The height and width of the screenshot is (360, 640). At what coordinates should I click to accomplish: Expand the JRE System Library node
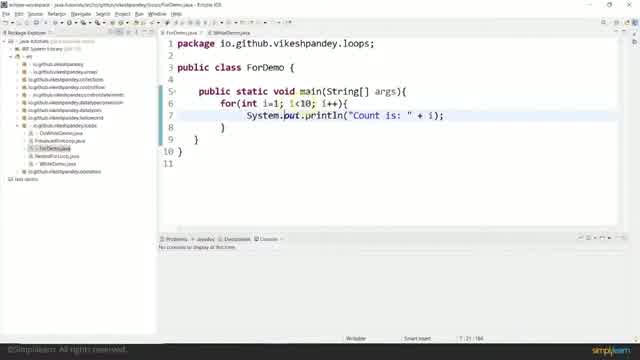tap(11, 49)
